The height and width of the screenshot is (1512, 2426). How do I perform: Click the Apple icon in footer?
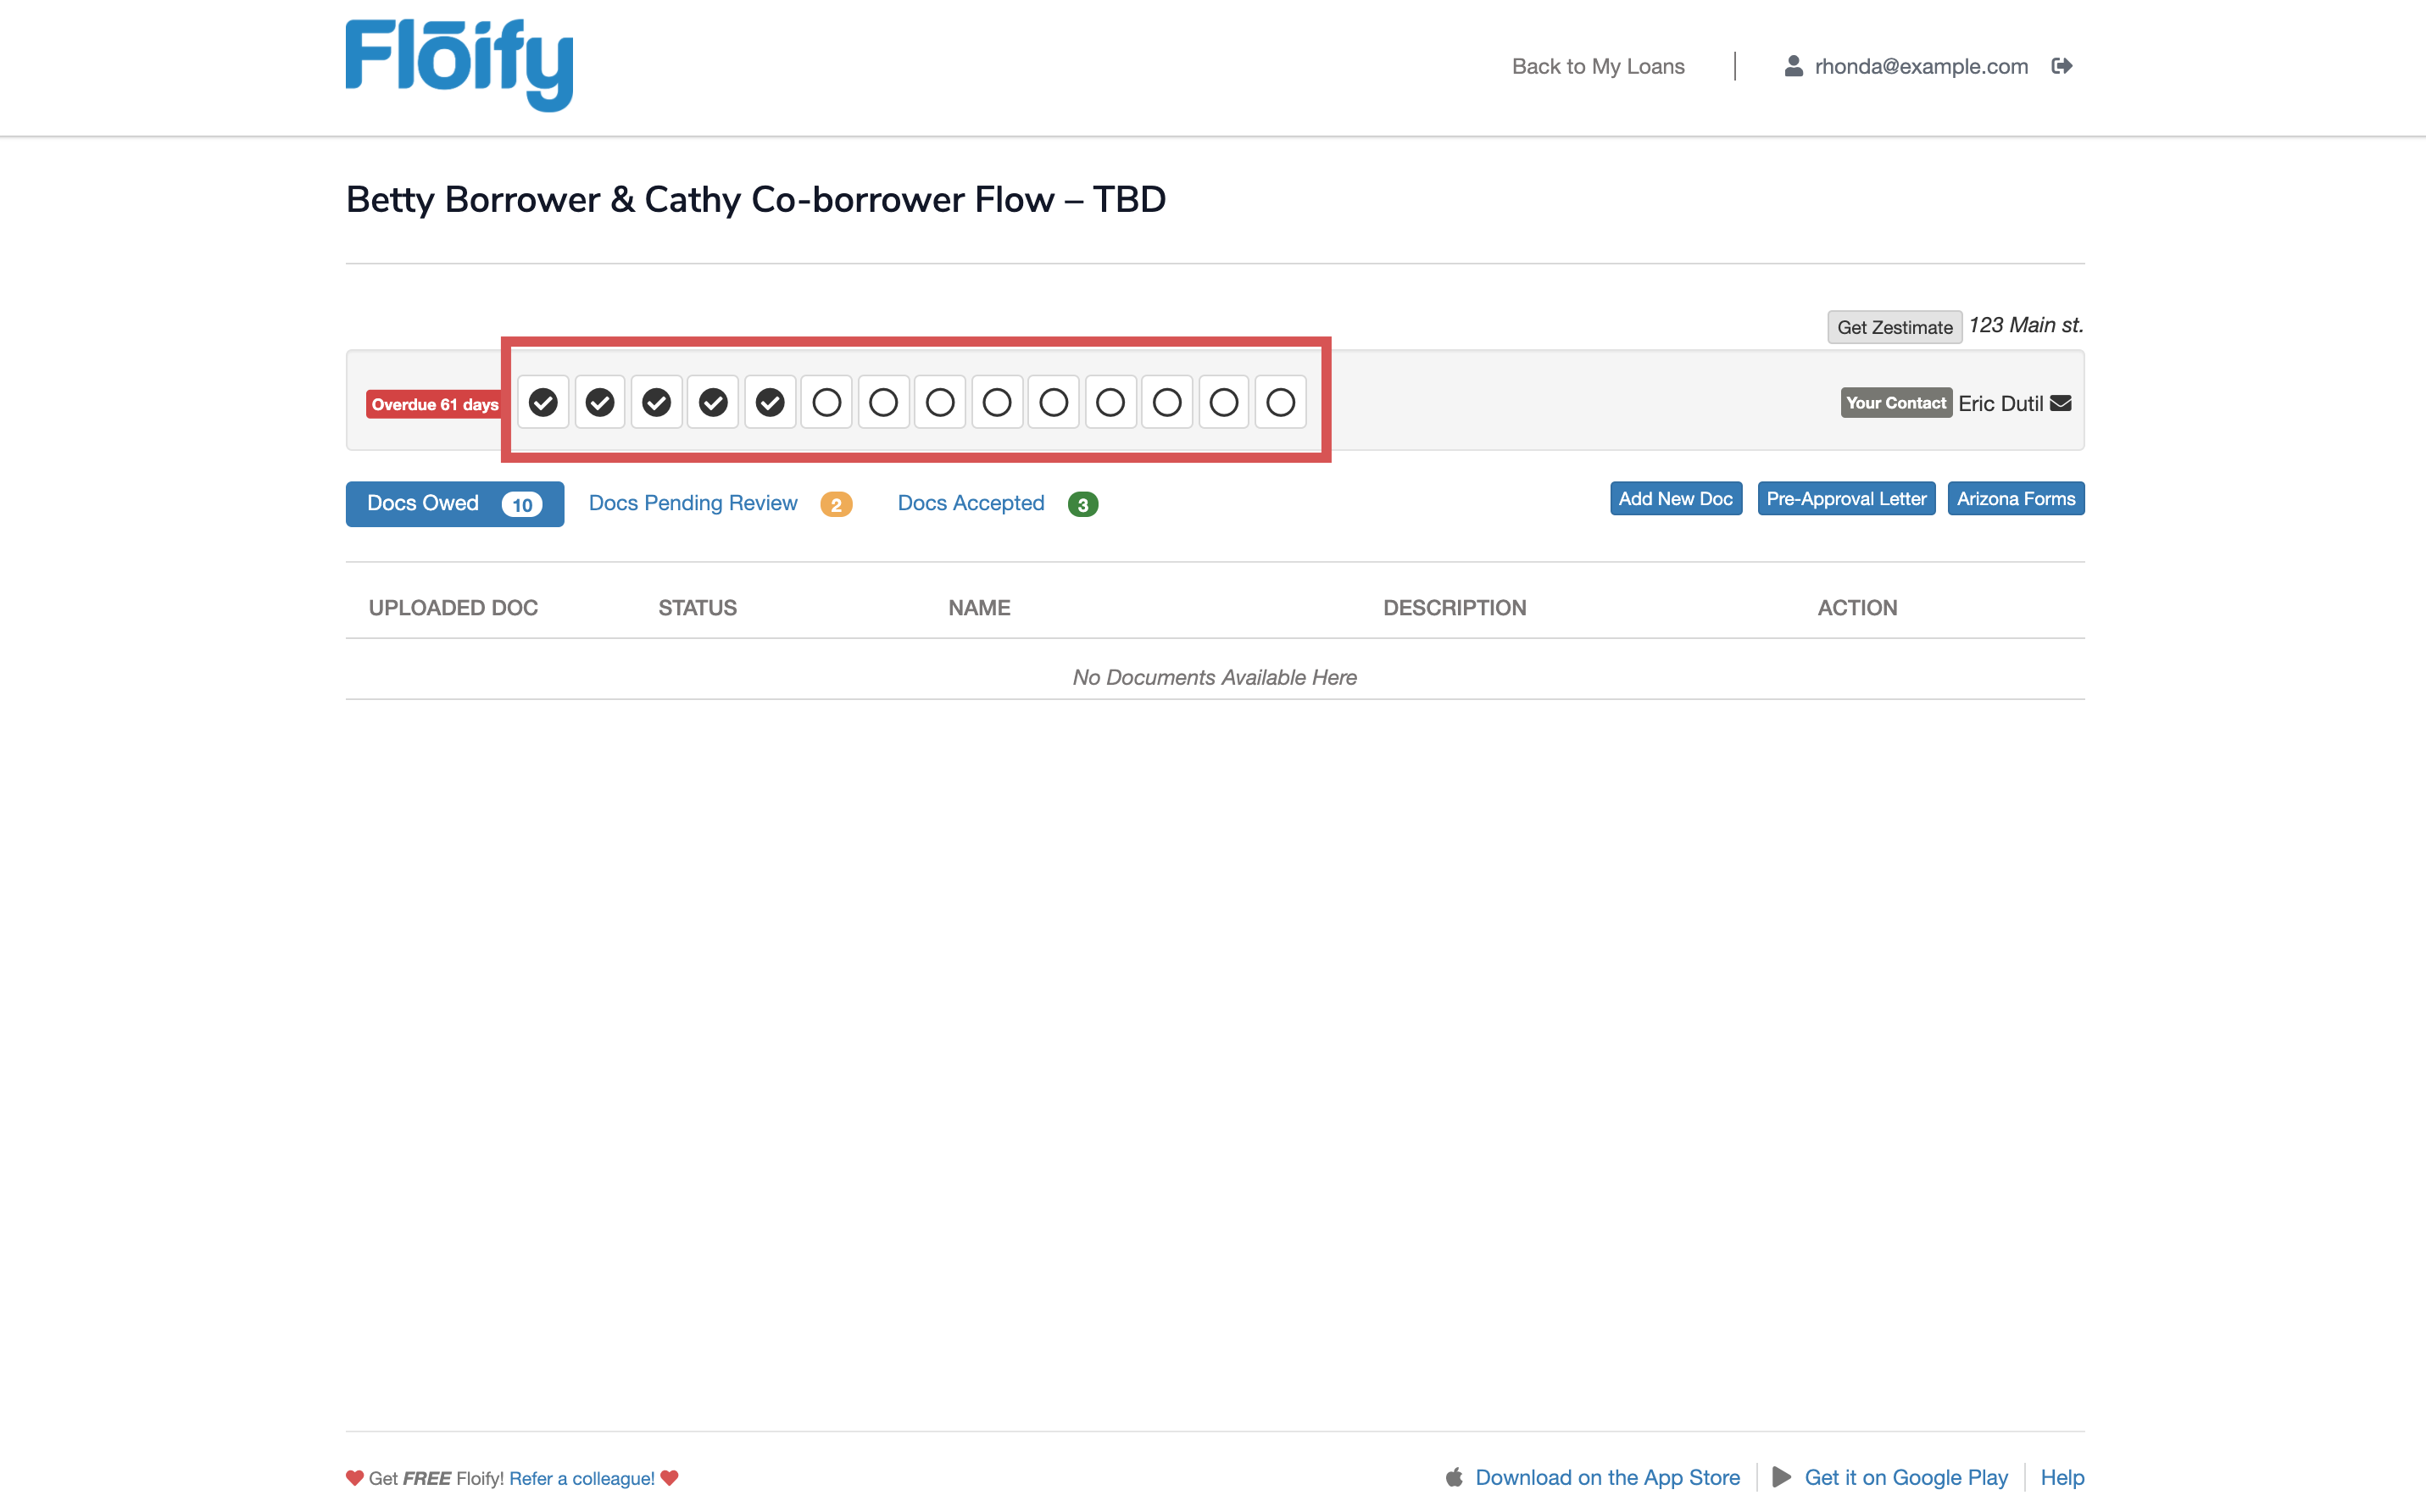click(1454, 1477)
